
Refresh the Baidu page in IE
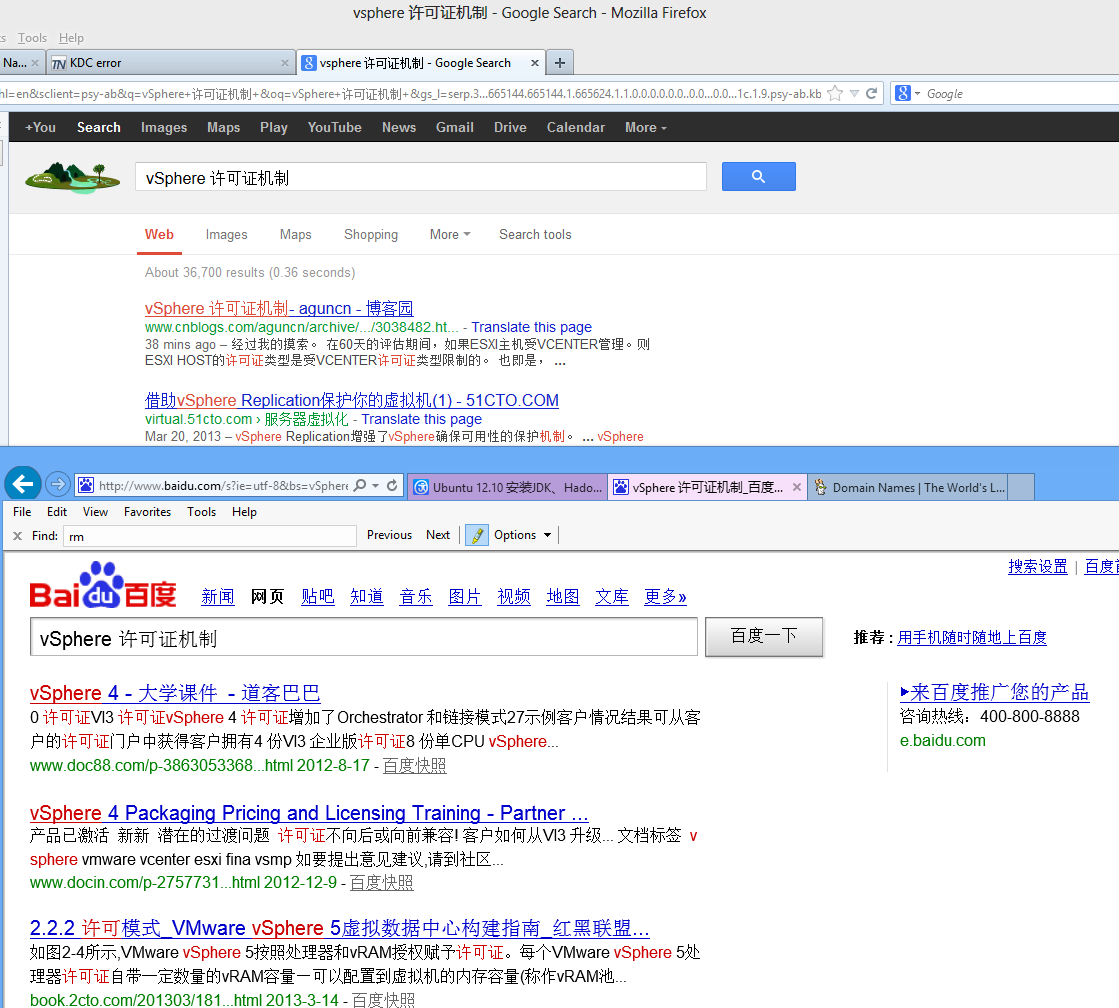point(392,485)
